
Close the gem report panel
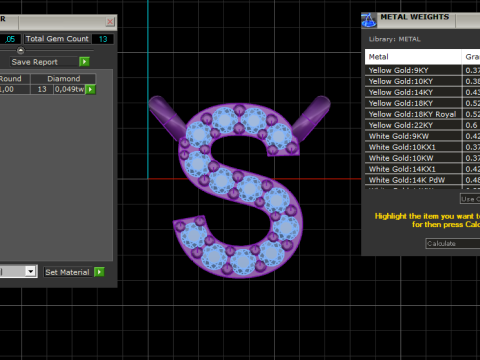110,22
